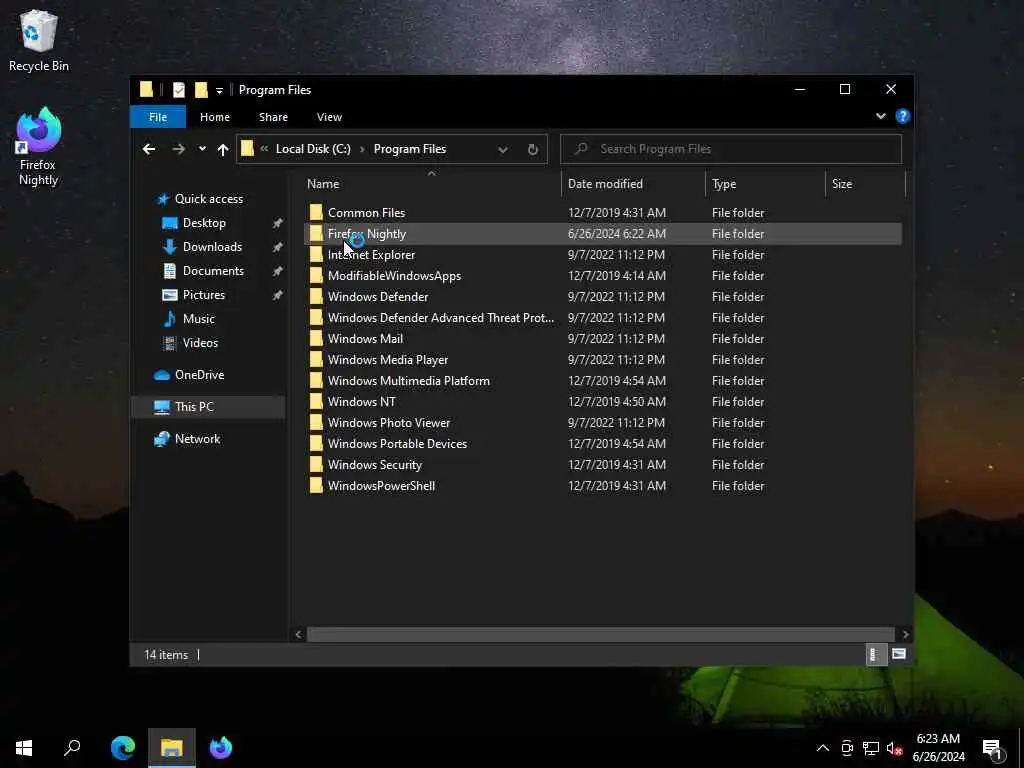Click the Properties quick access toolbar icon
Image resolution: width=1024 pixels, height=768 pixels.
pos(178,90)
